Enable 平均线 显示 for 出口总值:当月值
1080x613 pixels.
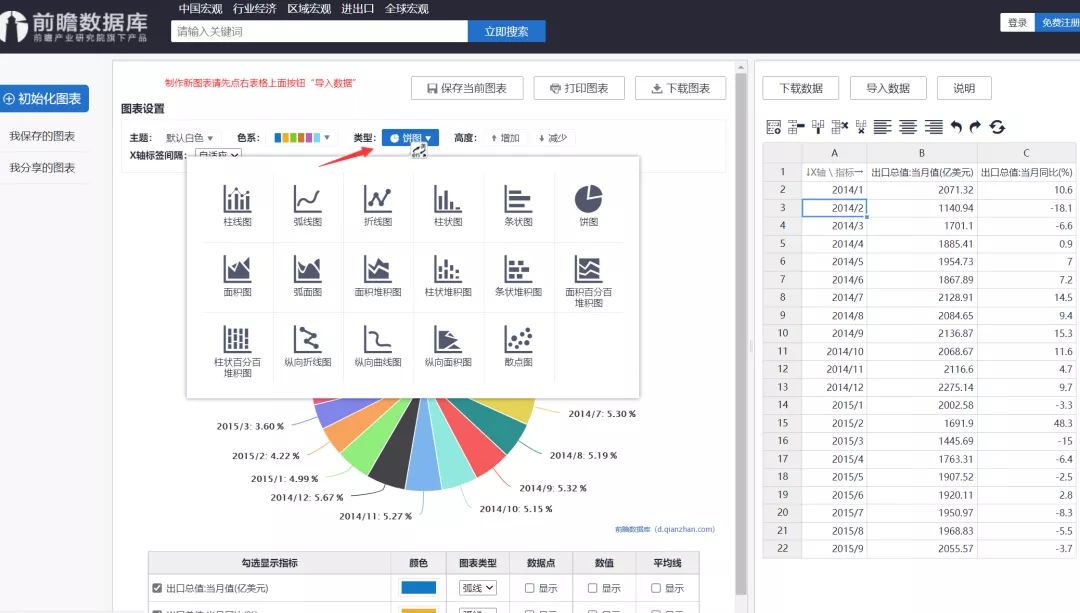point(656,588)
